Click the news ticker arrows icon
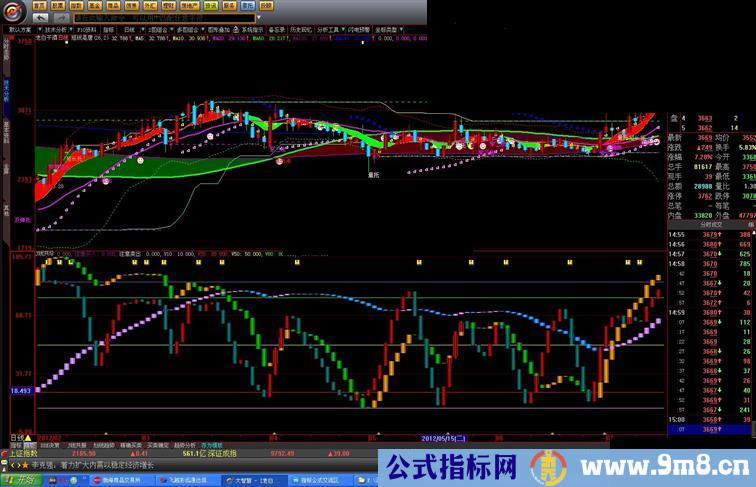 point(9,465)
